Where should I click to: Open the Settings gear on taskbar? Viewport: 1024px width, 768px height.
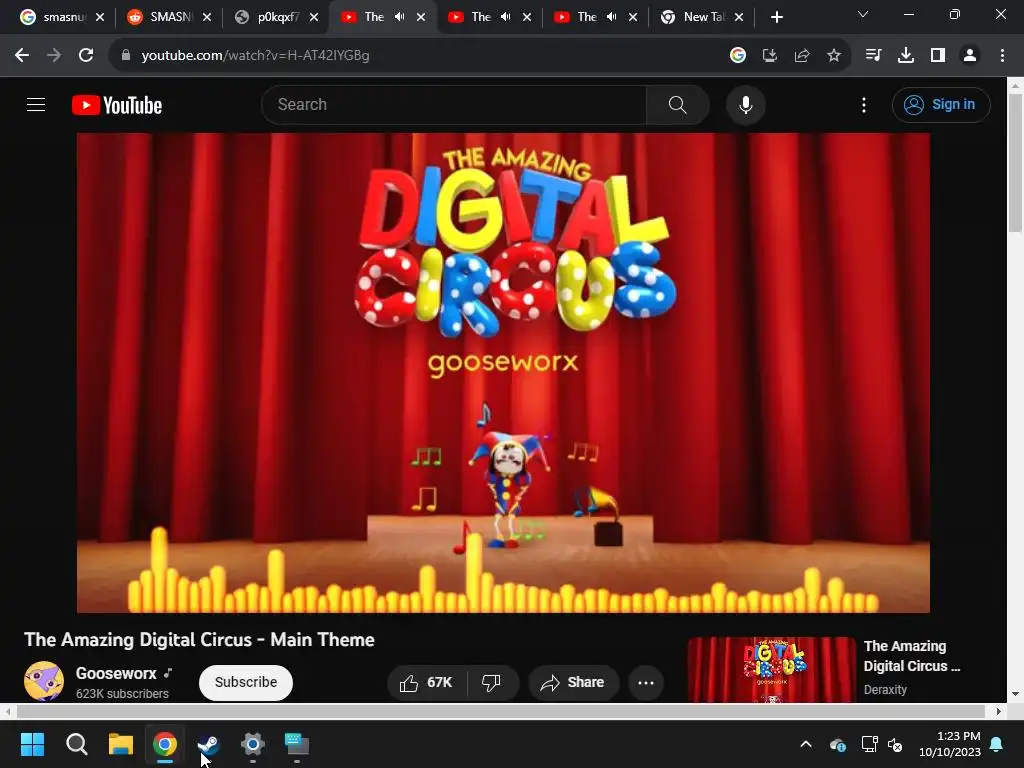click(253, 744)
